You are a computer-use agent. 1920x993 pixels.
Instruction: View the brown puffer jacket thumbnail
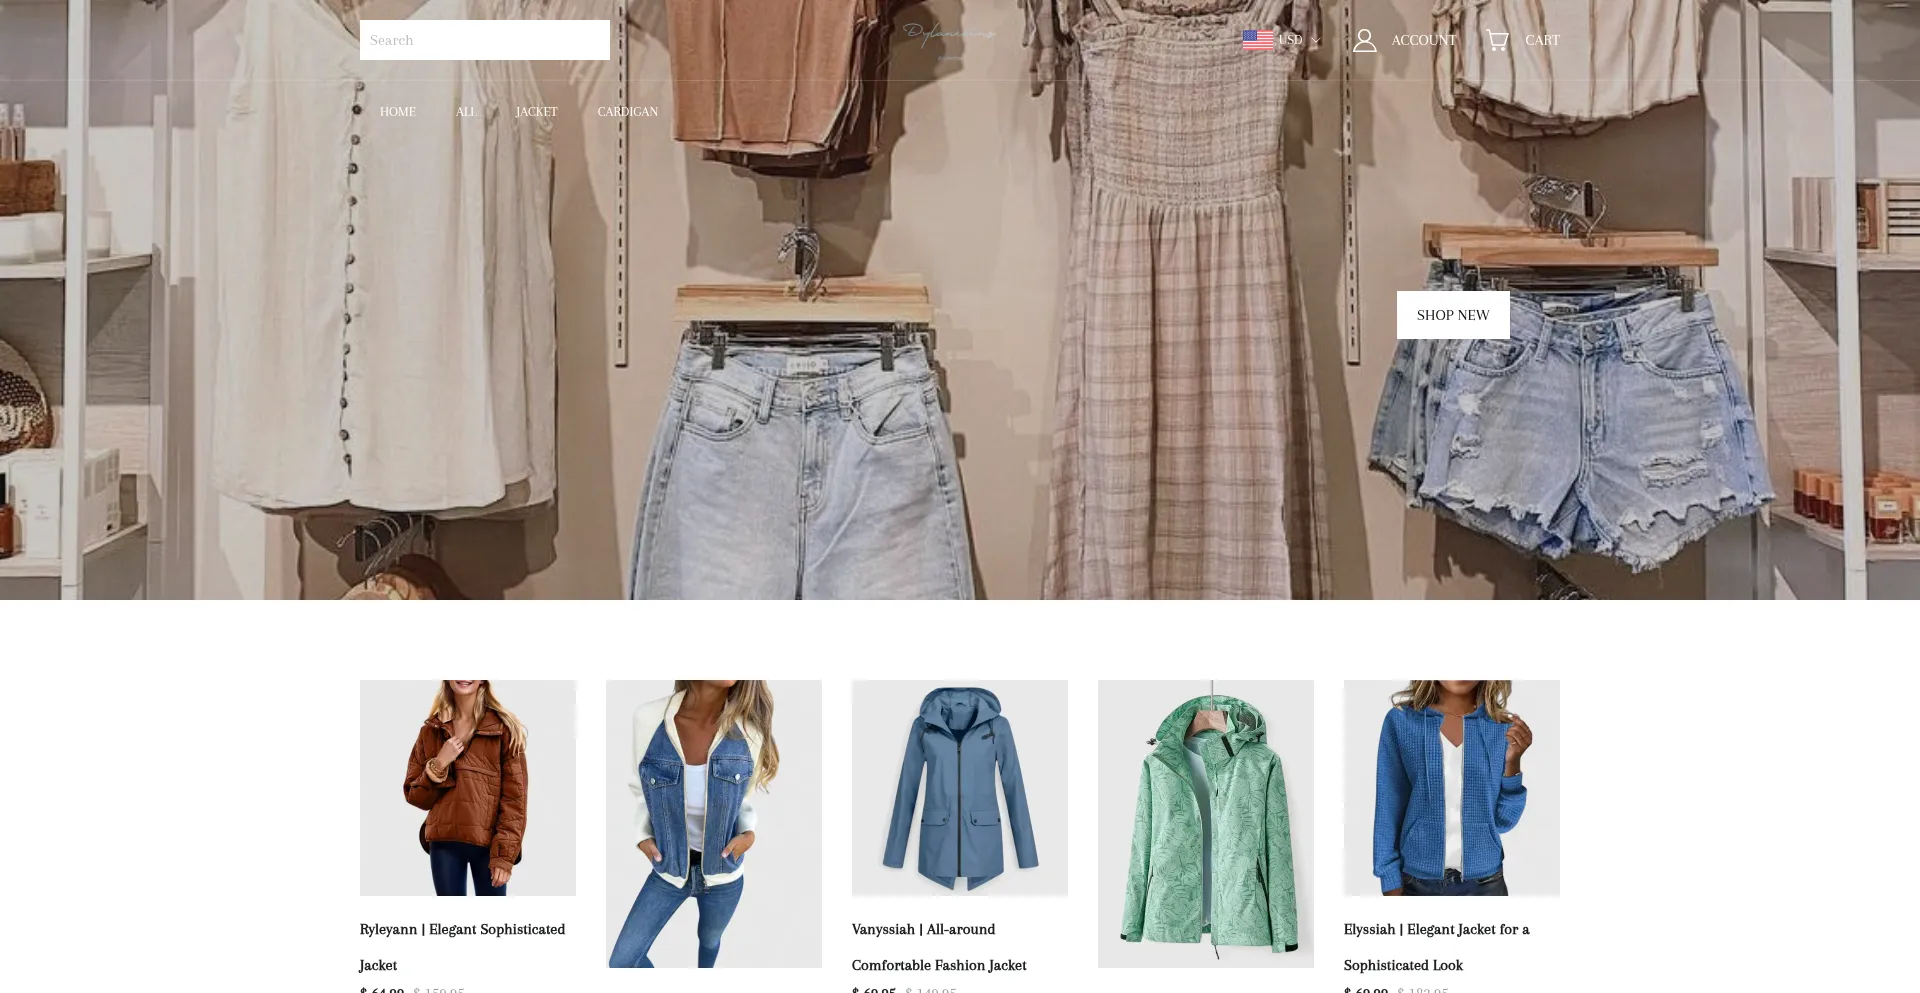click(468, 788)
